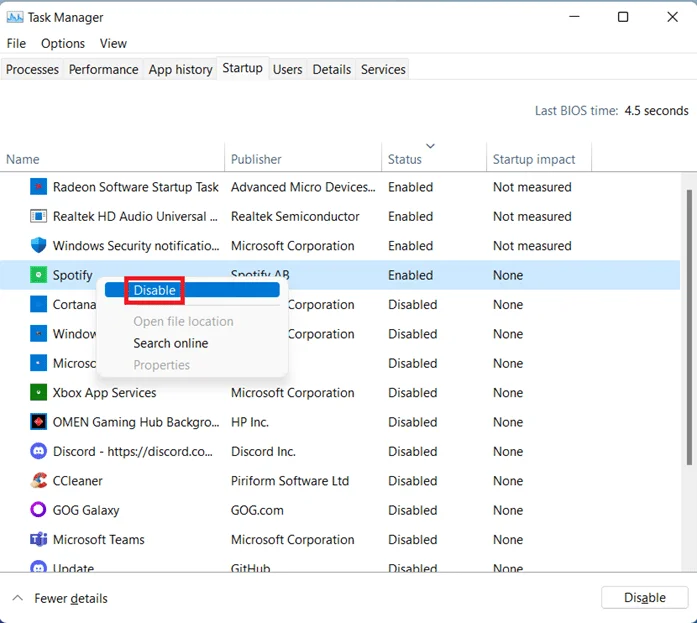
Task: Click the vertical scrollbar thumb
Action: 689,327
